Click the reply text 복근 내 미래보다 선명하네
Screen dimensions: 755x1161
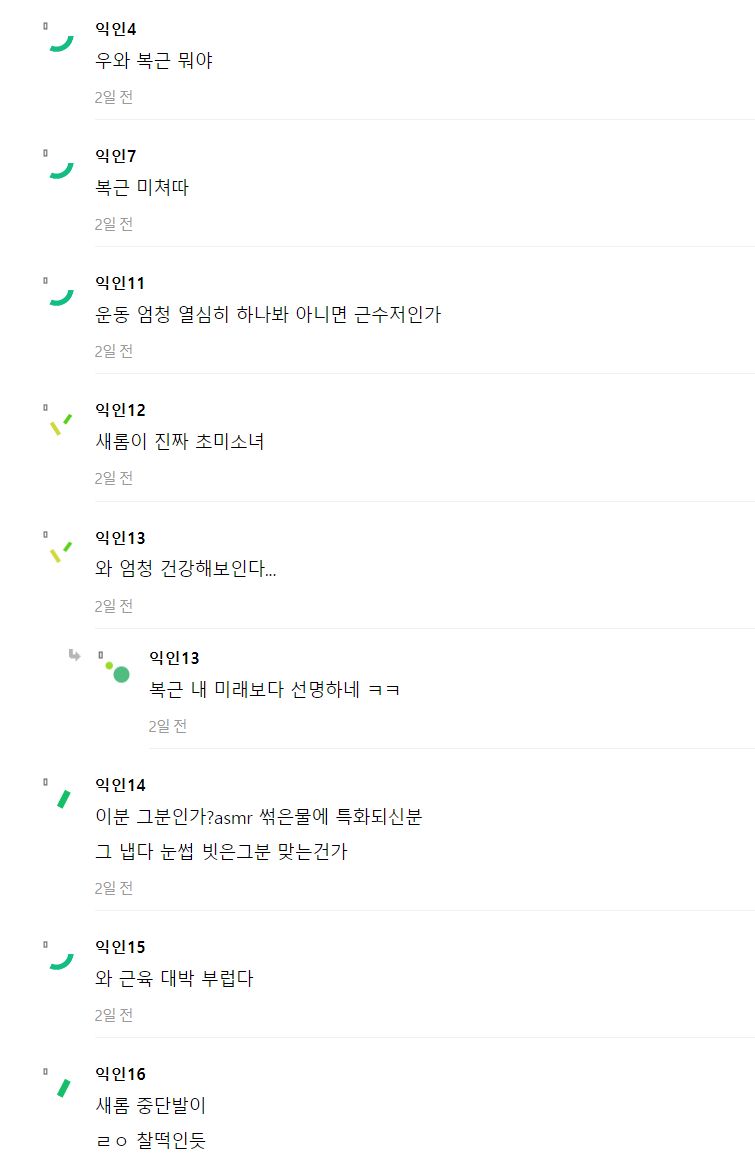254,690
